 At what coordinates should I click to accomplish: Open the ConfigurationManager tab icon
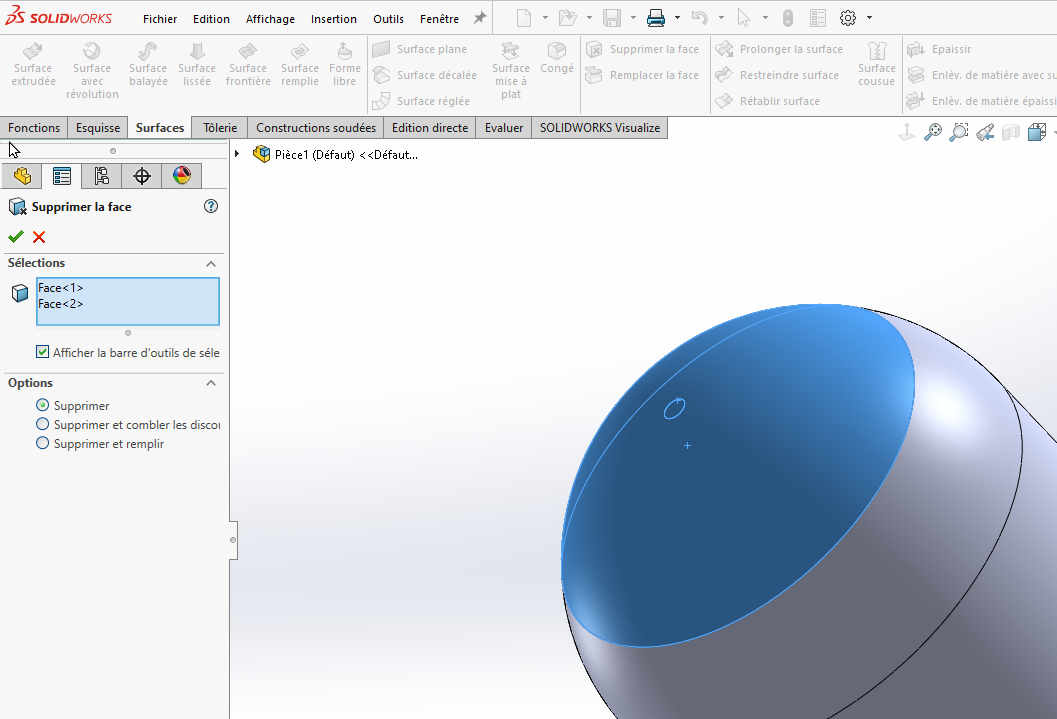101,176
